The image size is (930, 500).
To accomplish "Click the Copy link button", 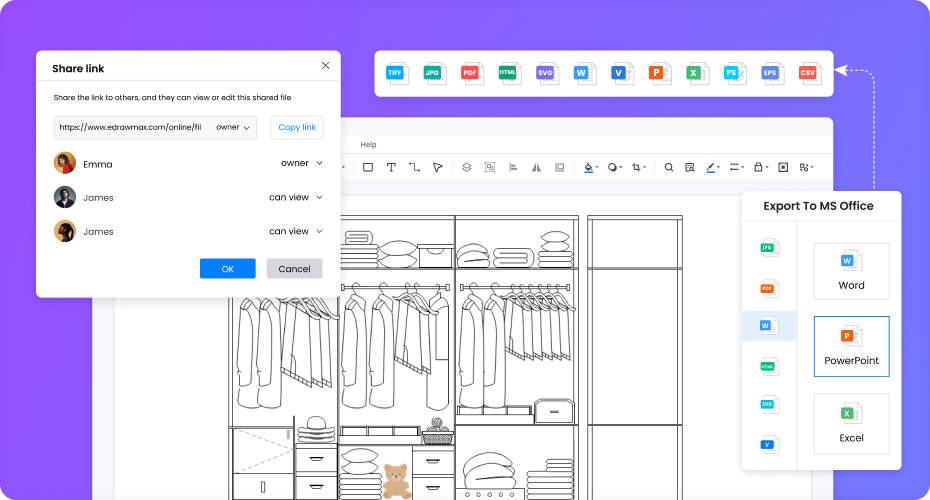I will pos(296,127).
